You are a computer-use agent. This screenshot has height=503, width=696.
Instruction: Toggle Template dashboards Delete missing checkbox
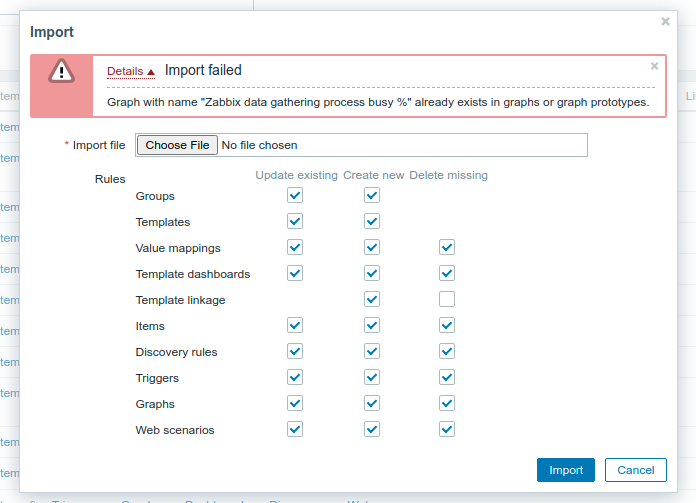tap(447, 273)
